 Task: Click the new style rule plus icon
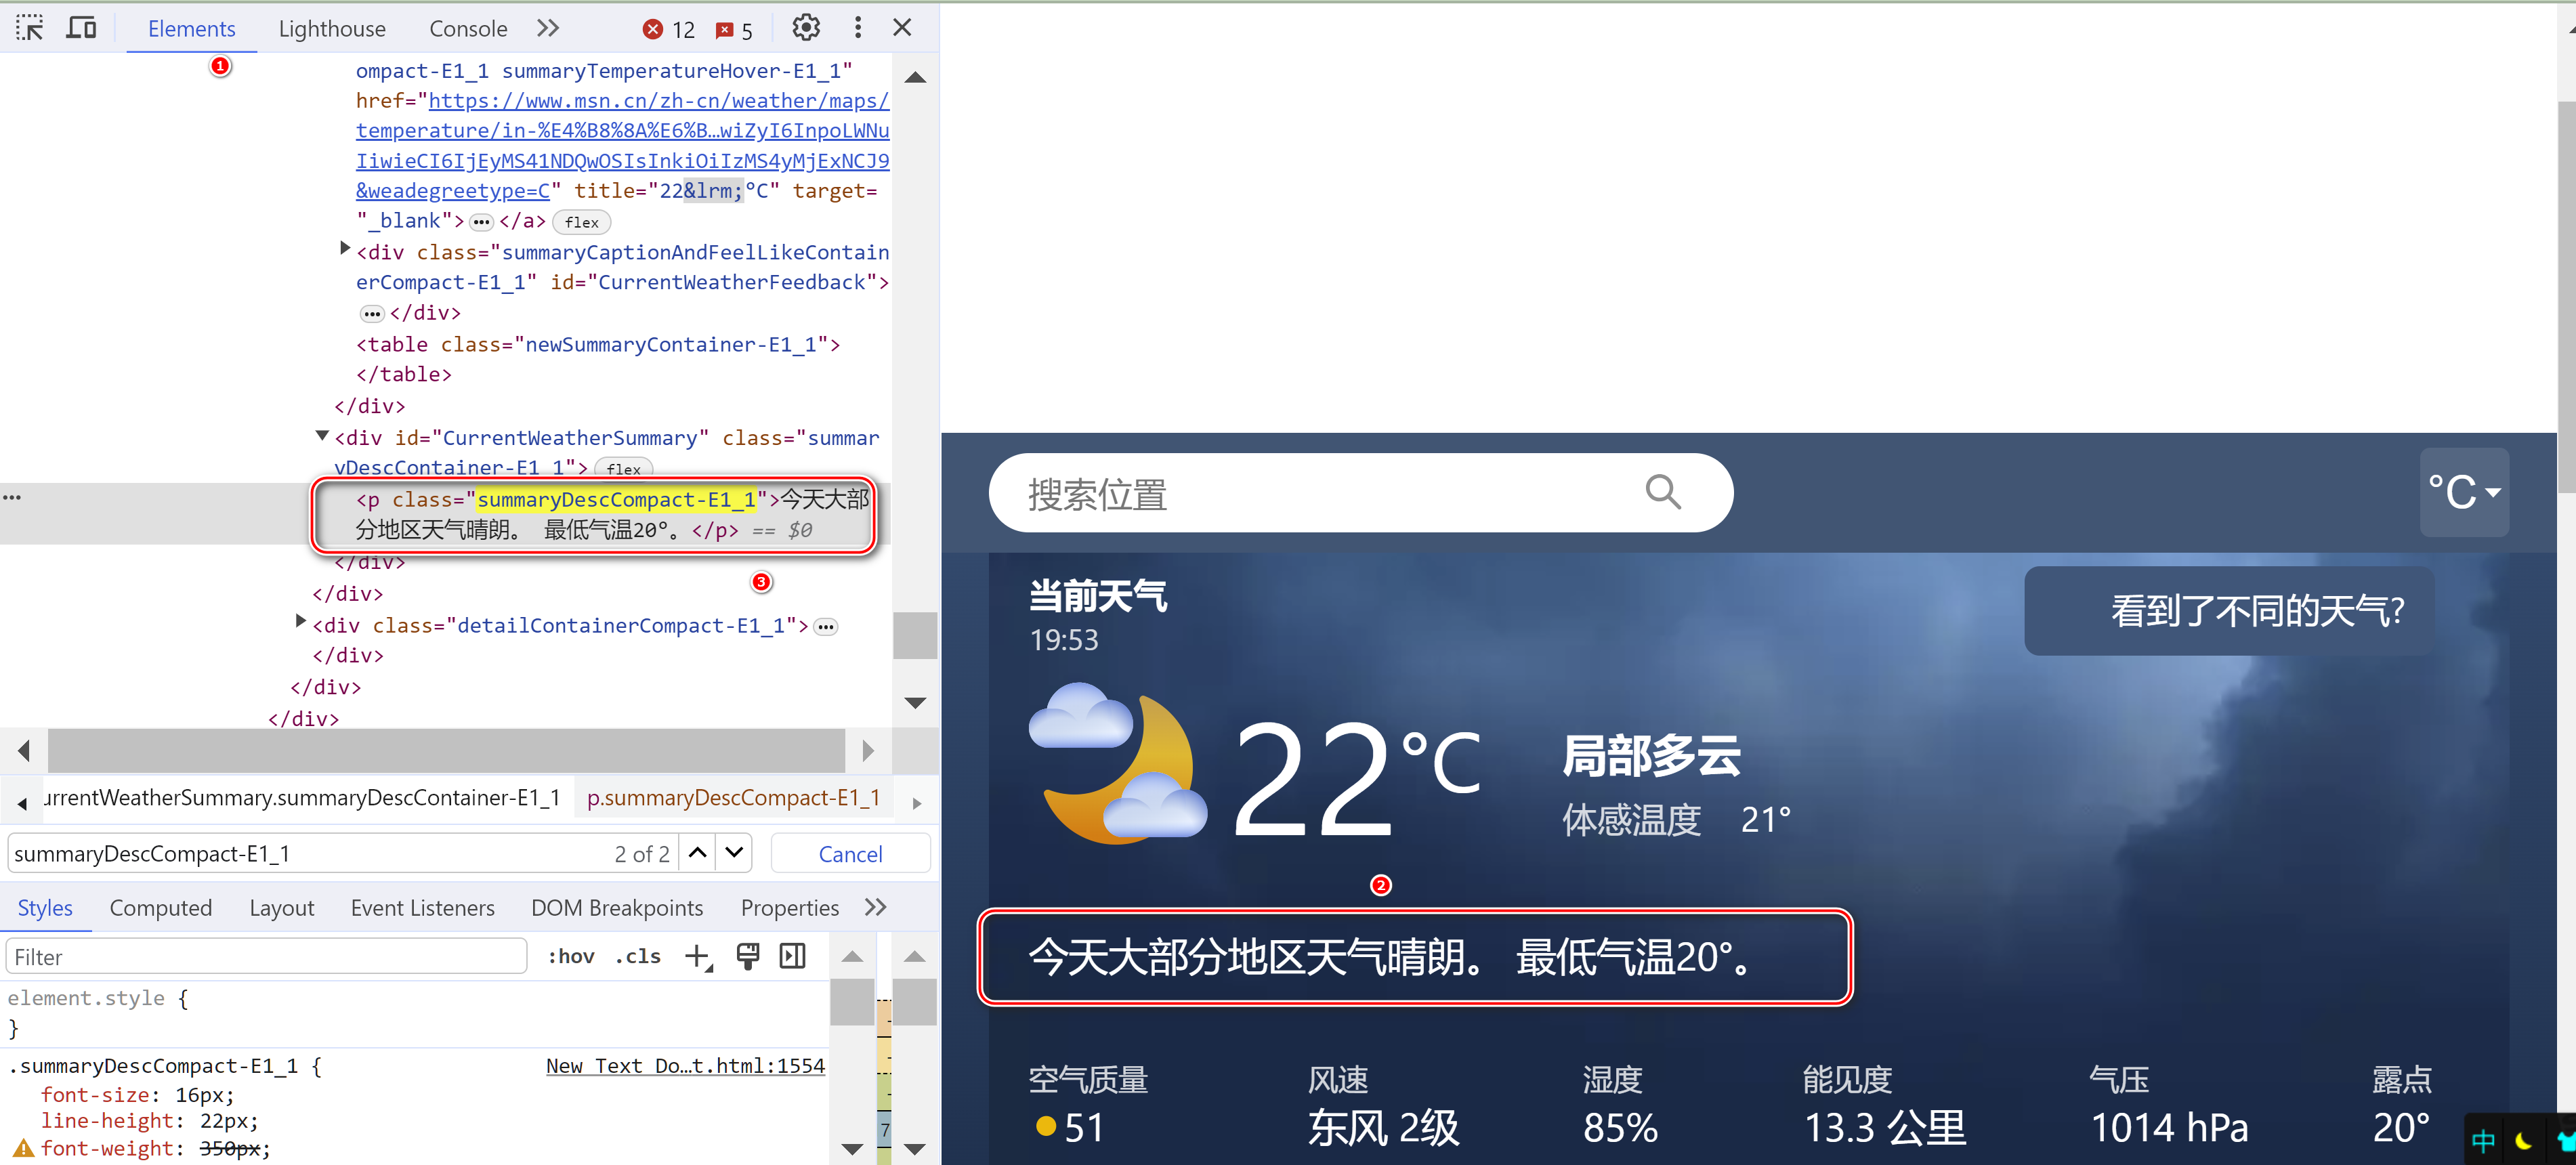pyautogui.click(x=698, y=957)
